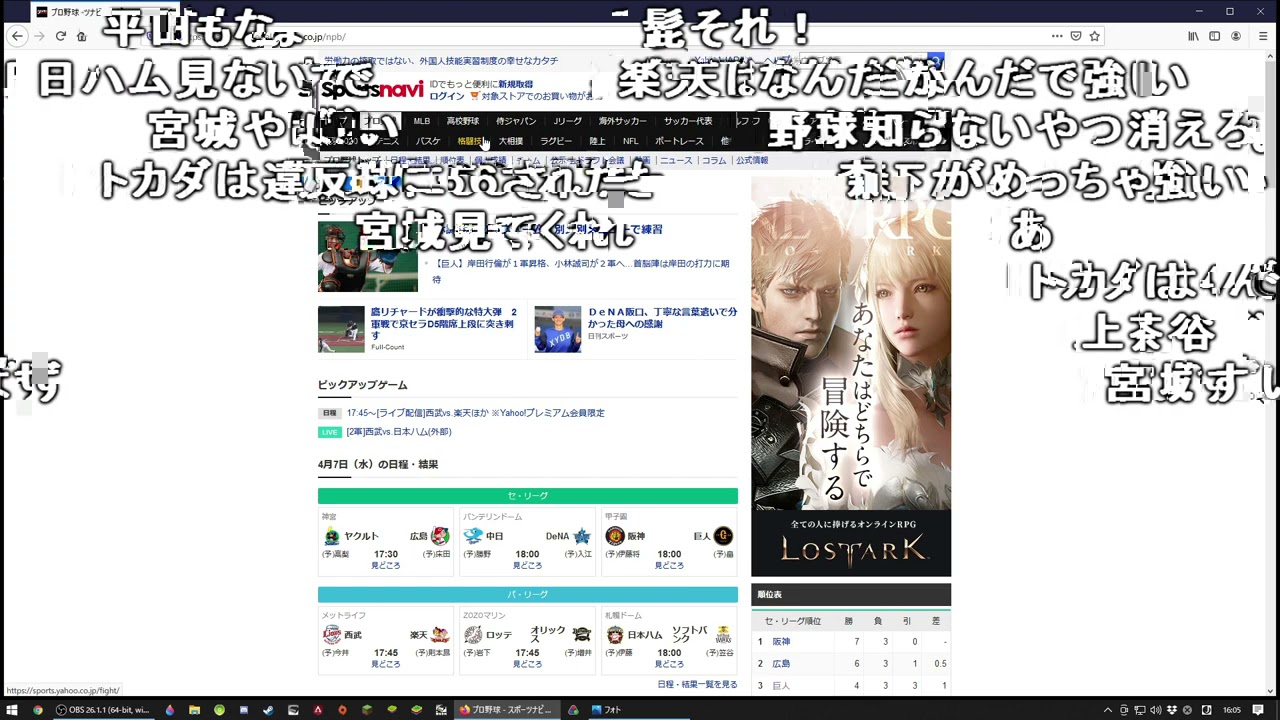Open the browser home page icon
This screenshot has width=1280, height=720.
[82, 36]
